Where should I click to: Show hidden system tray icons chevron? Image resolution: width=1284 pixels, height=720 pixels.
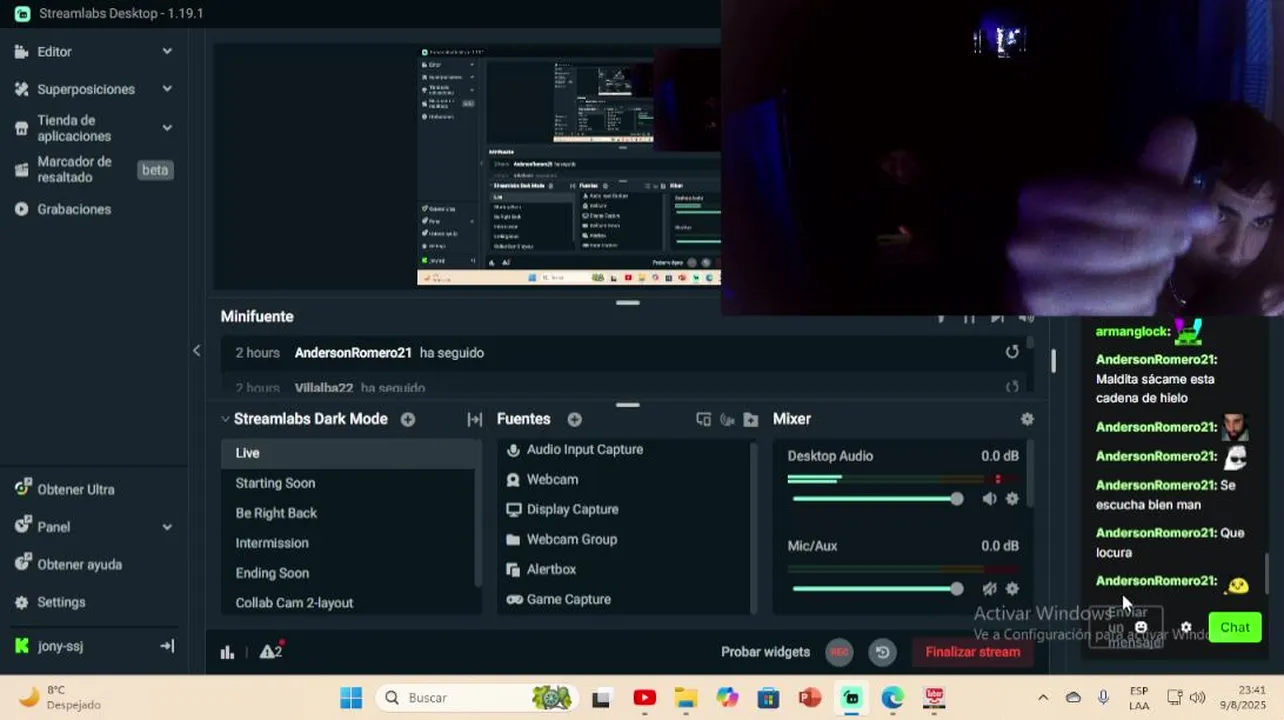[1043, 697]
